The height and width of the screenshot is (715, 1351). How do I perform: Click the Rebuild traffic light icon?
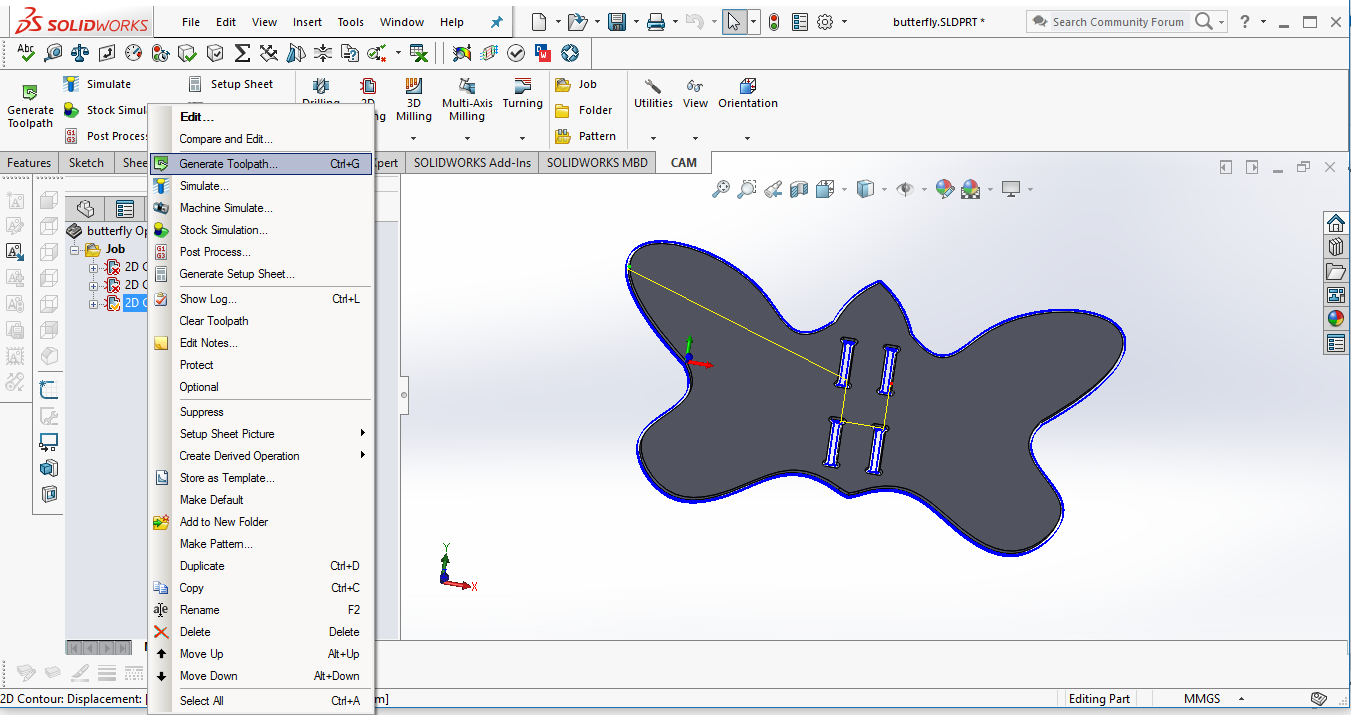[x=774, y=22]
